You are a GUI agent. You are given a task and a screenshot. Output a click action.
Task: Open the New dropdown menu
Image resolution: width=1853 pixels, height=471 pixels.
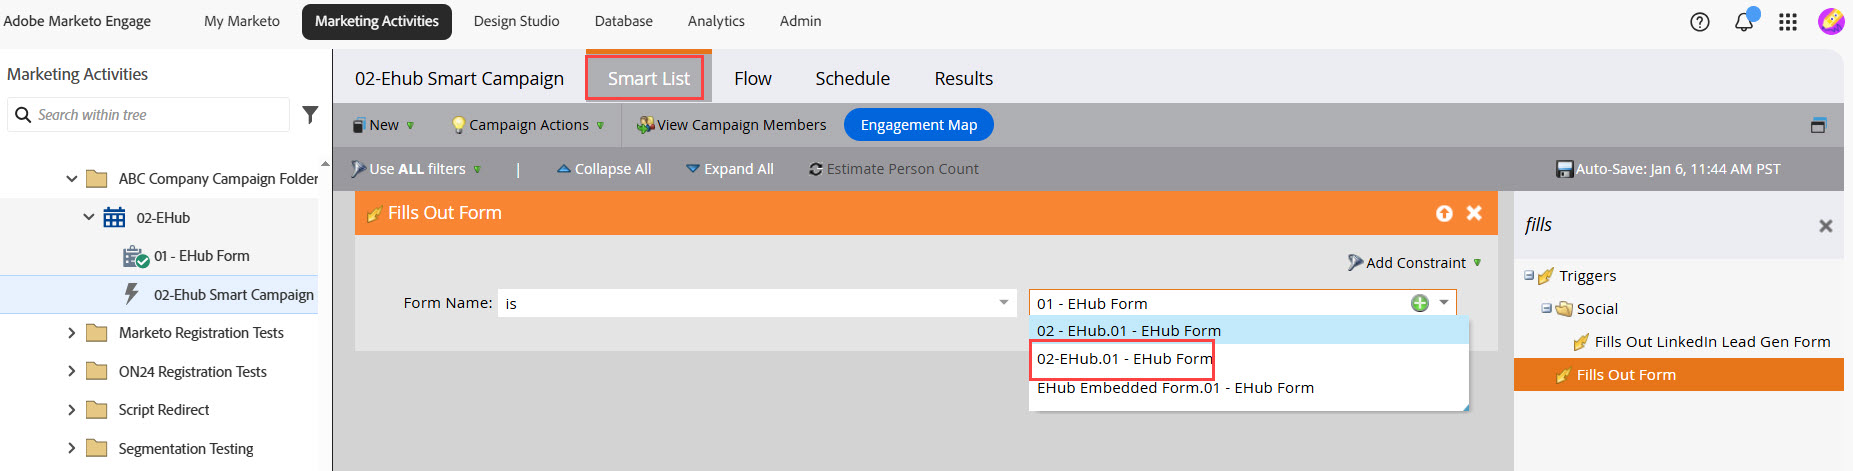pyautogui.click(x=383, y=125)
